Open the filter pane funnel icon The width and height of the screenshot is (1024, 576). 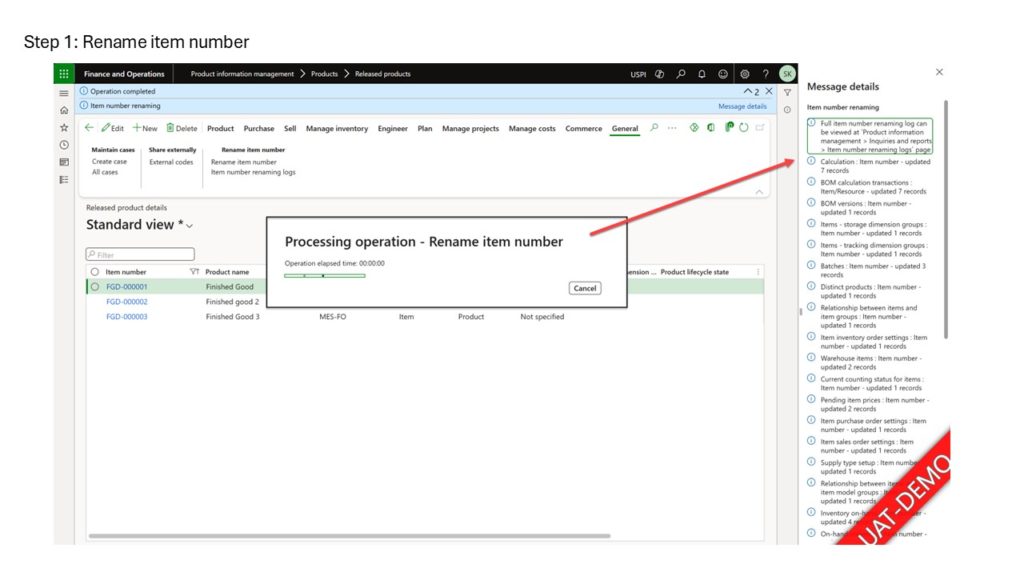(788, 93)
